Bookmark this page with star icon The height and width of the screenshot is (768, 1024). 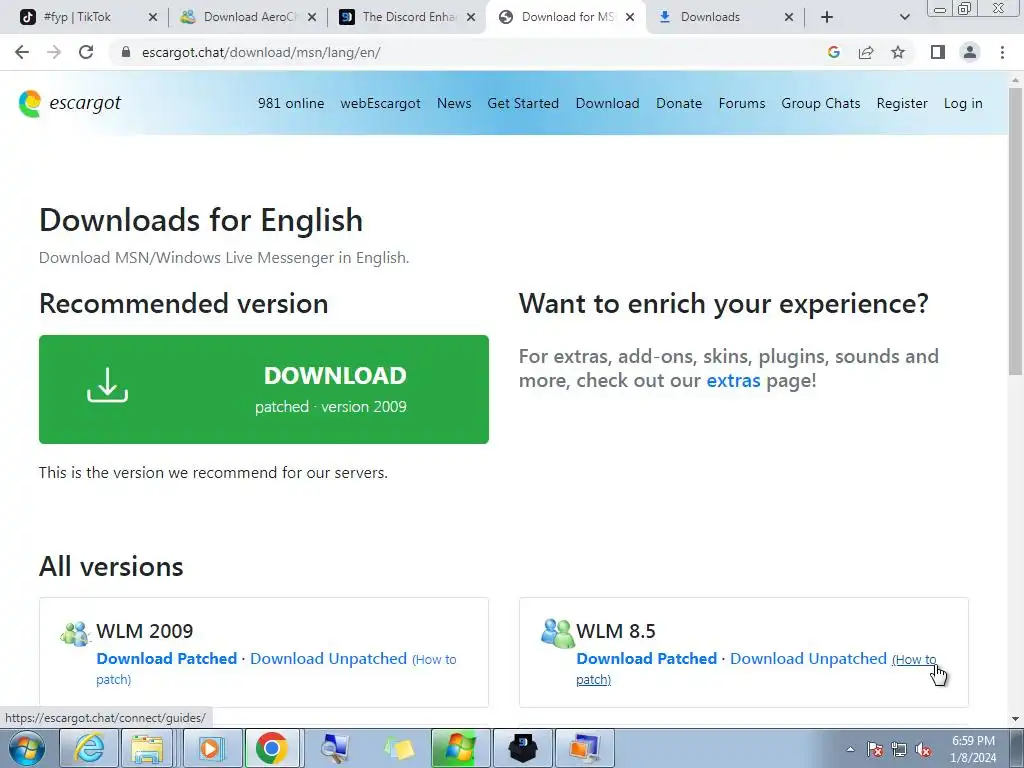pyautogui.click(x=898, y=52)
